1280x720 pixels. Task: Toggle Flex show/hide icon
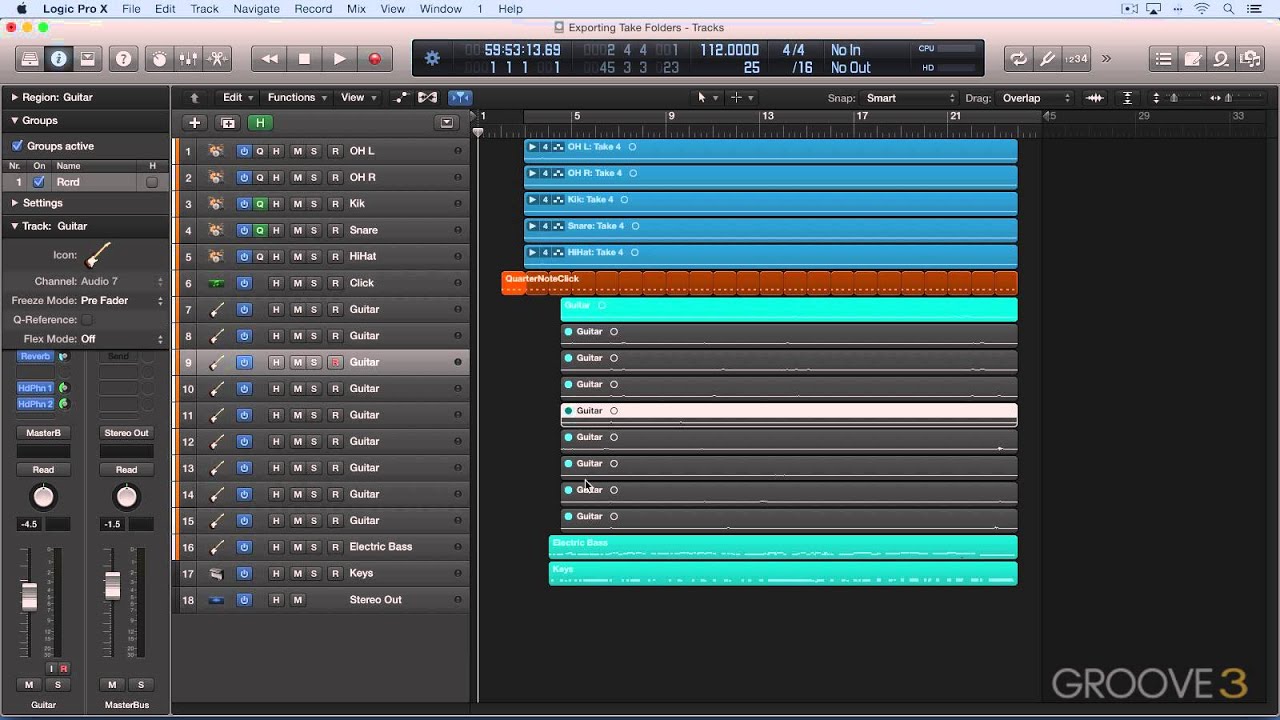(428, 97)
